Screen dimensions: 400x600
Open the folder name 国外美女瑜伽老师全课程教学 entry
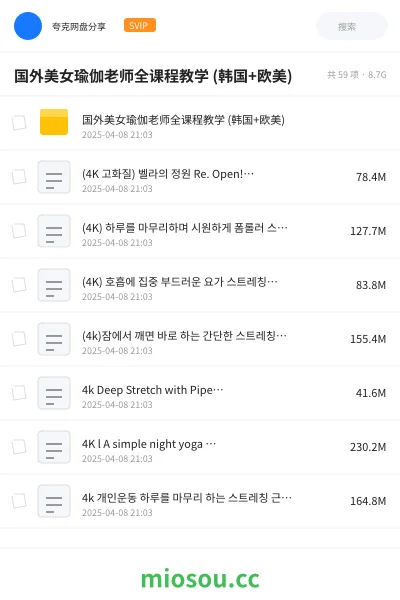point(183,120)
